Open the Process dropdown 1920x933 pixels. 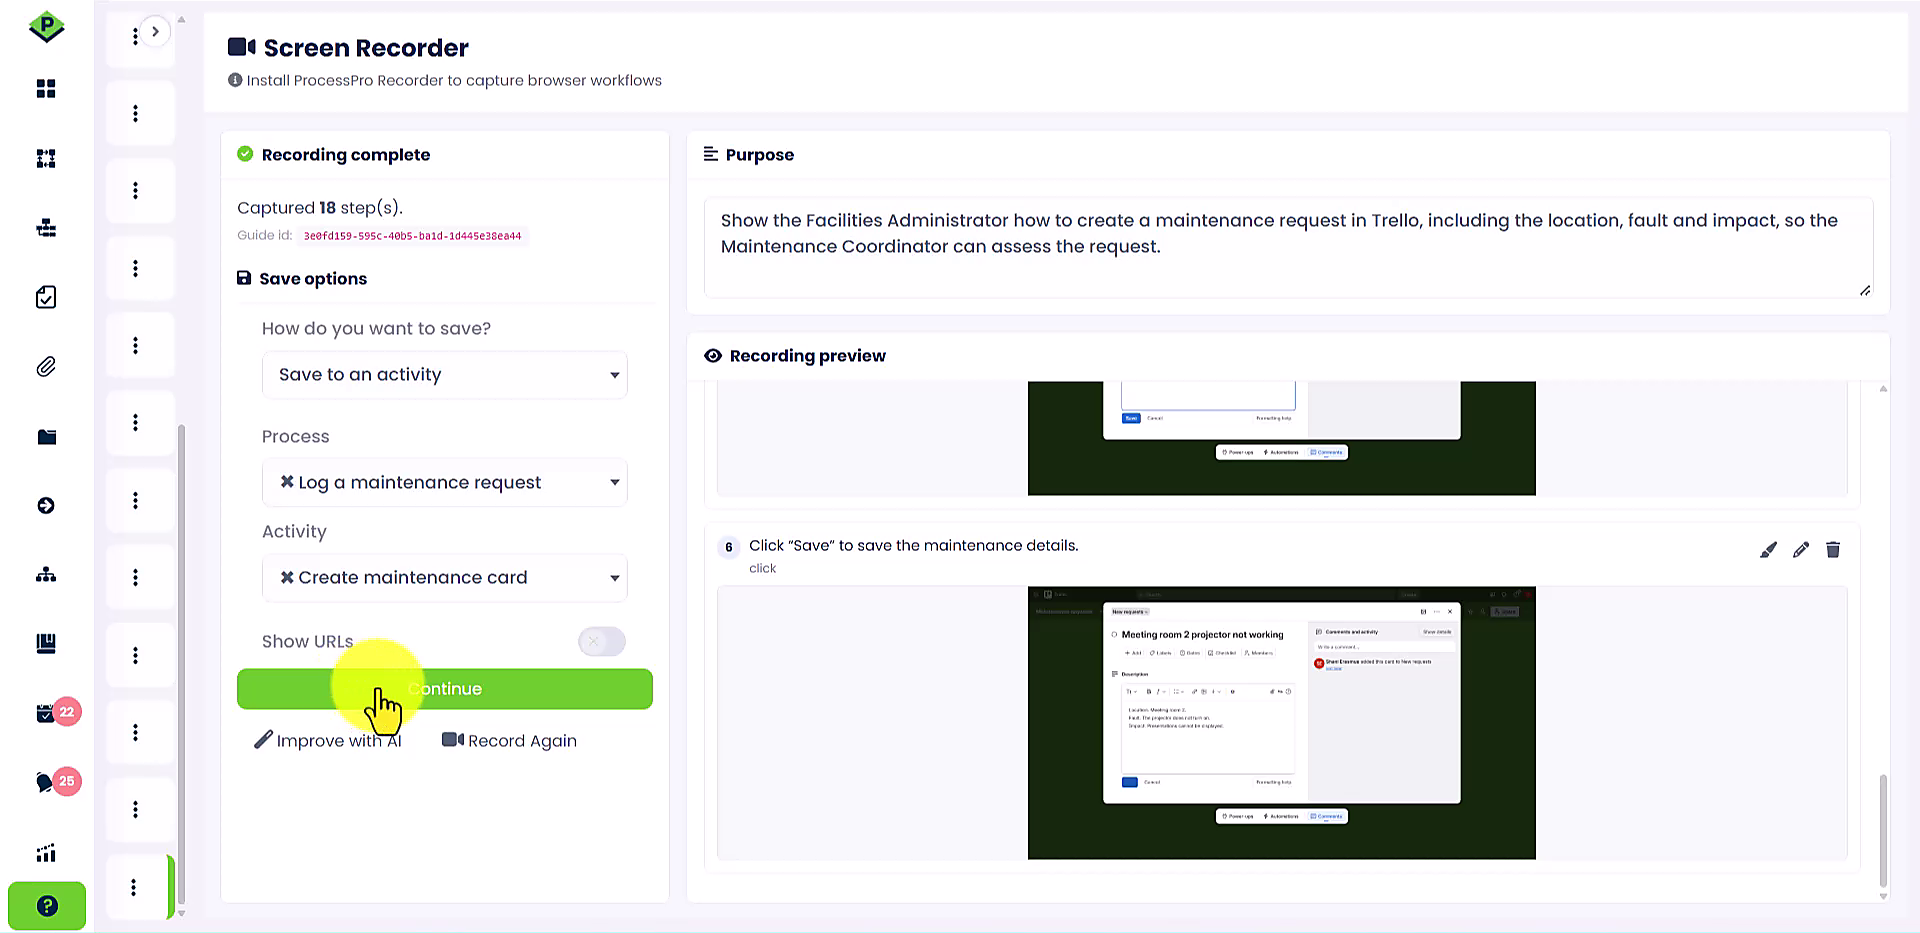click(x=445, y=482)
